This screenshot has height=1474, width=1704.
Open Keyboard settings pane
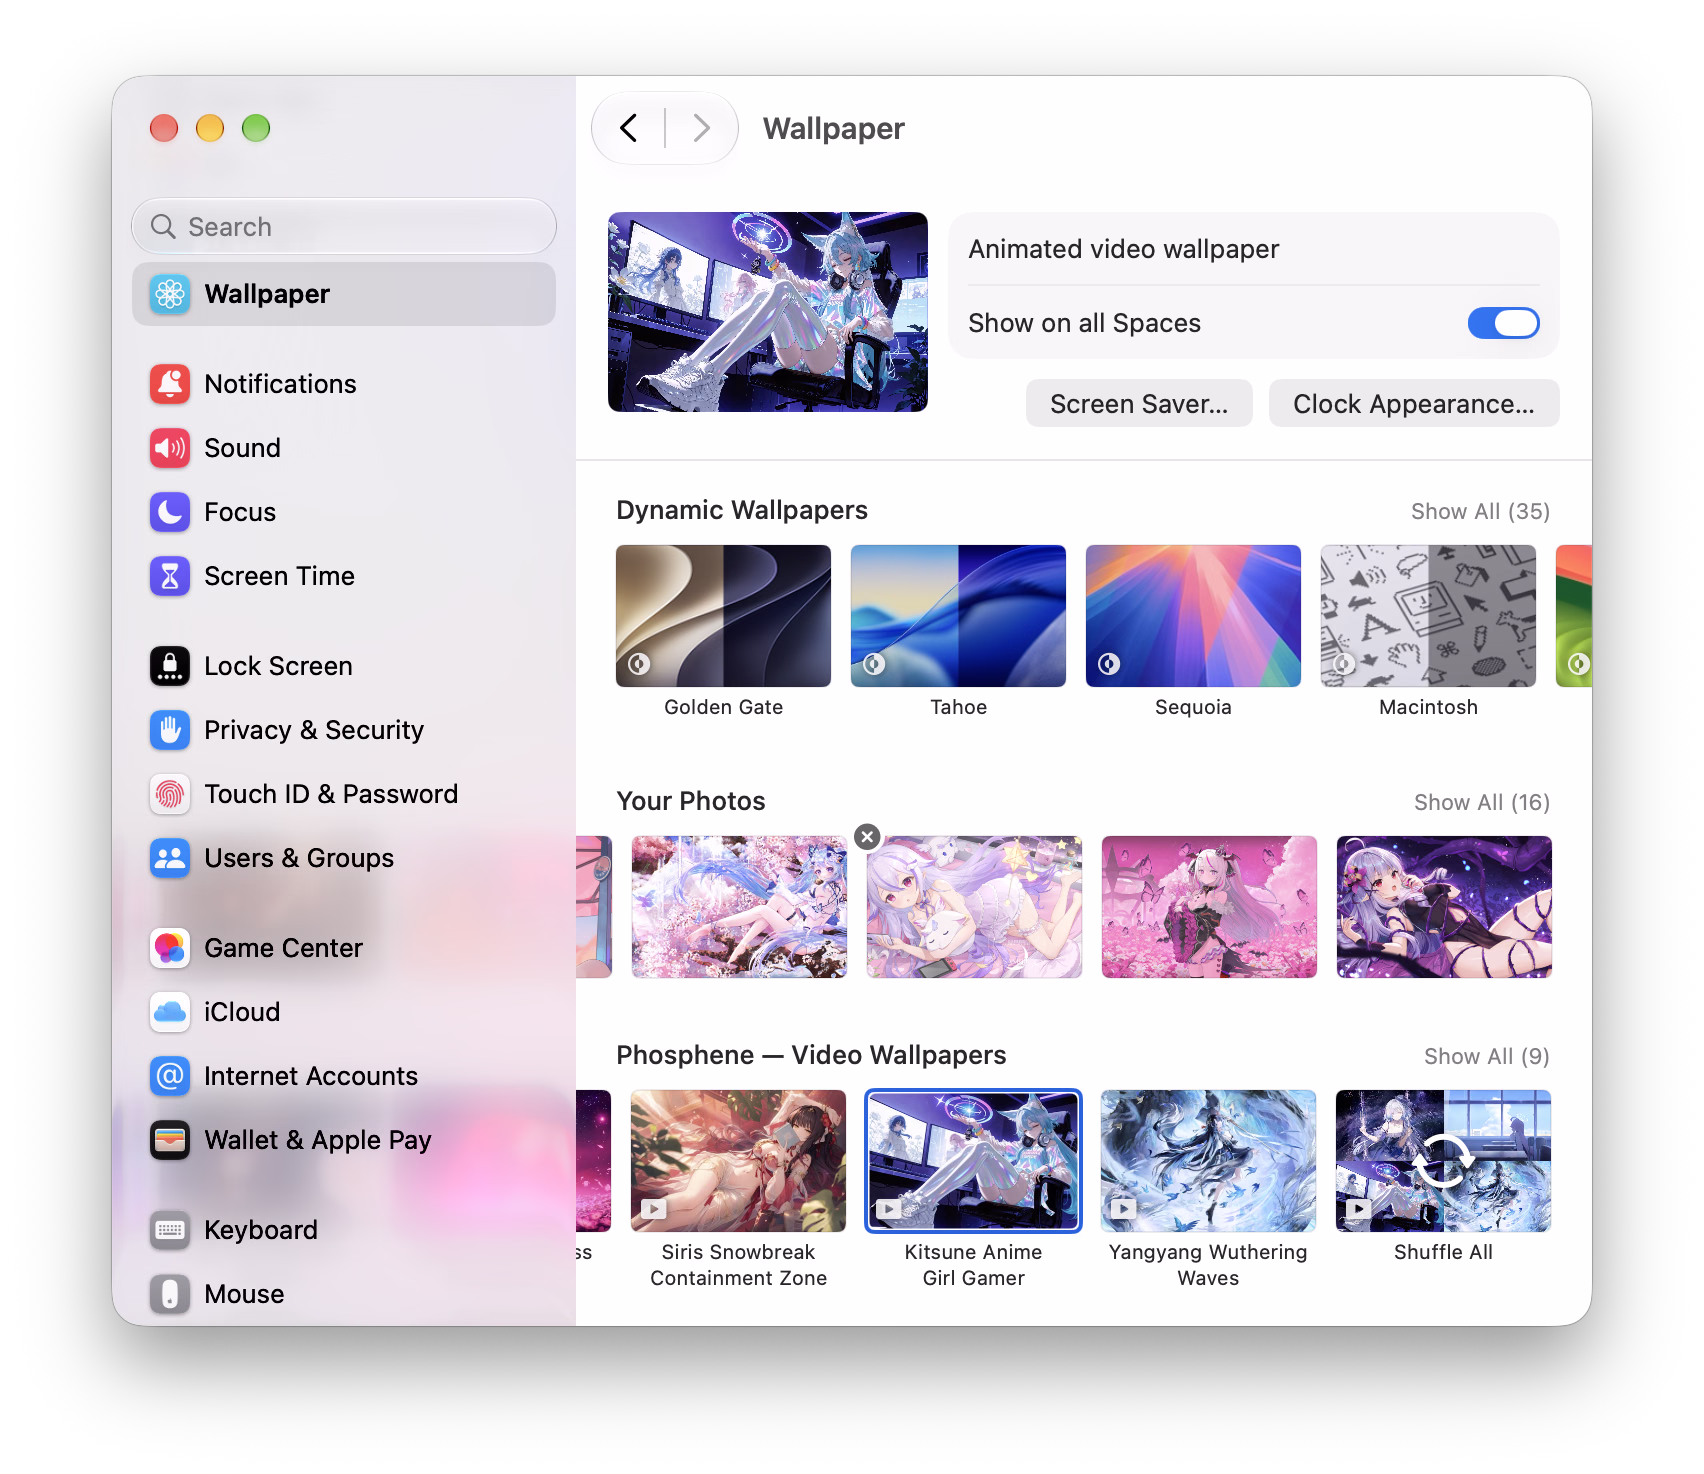[344, 1230]
